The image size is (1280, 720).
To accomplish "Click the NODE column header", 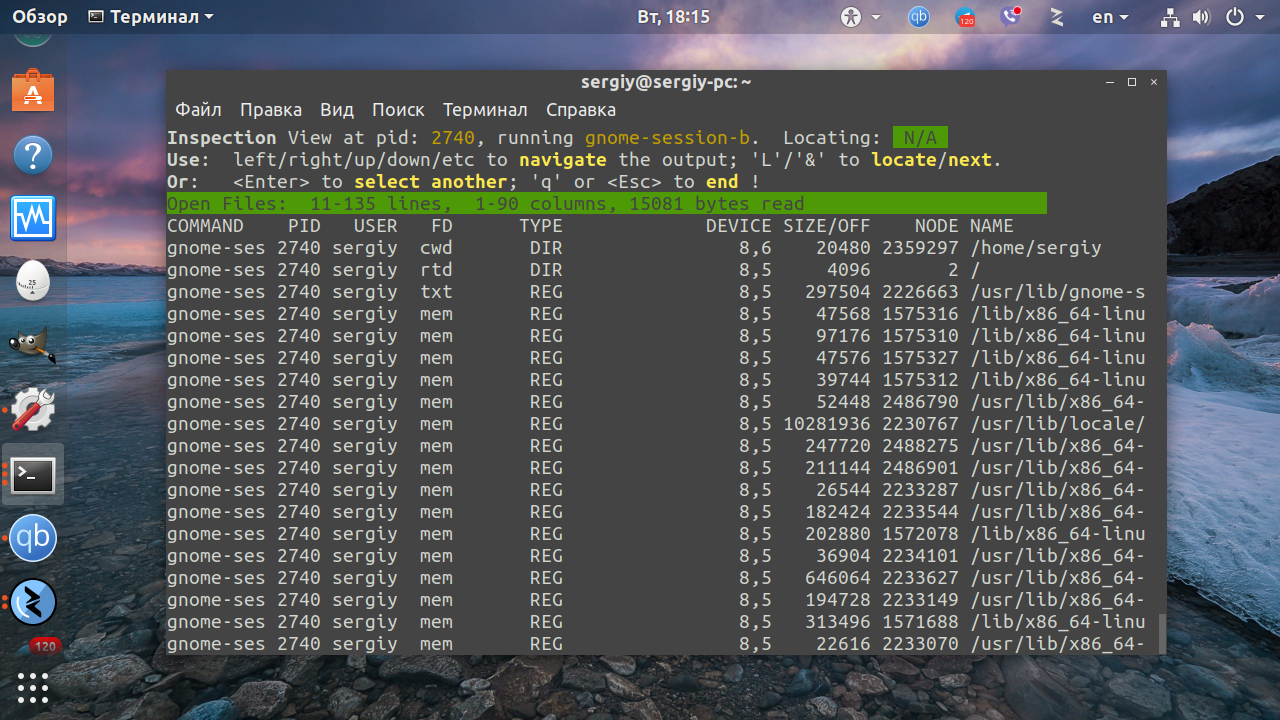I will 936,226.
